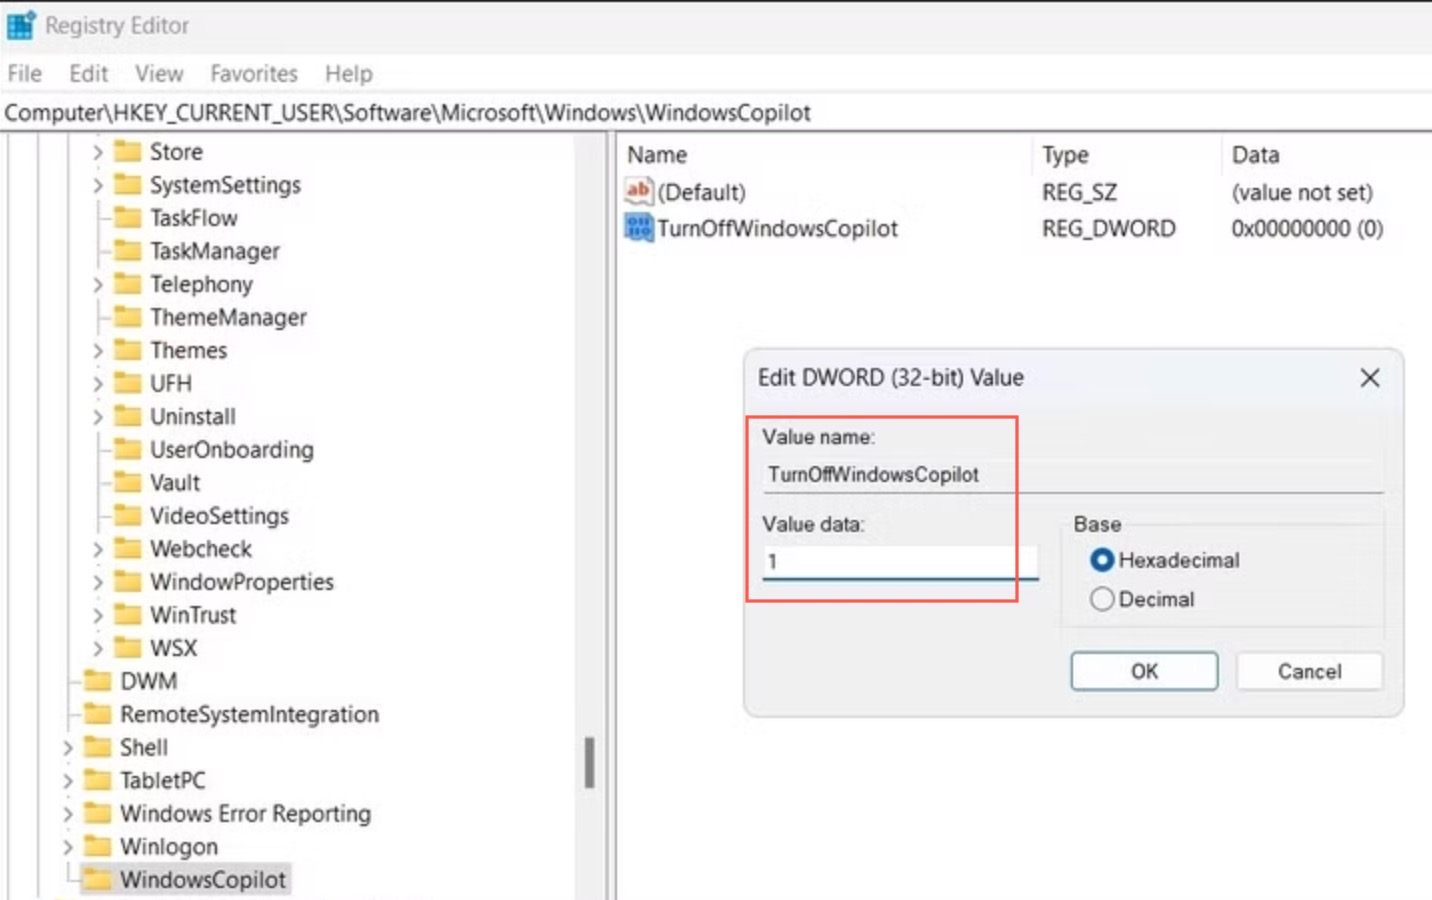Screen dimensions: 1432x900
Task: Click the Shell folder icon
Action: pos(98,747)
